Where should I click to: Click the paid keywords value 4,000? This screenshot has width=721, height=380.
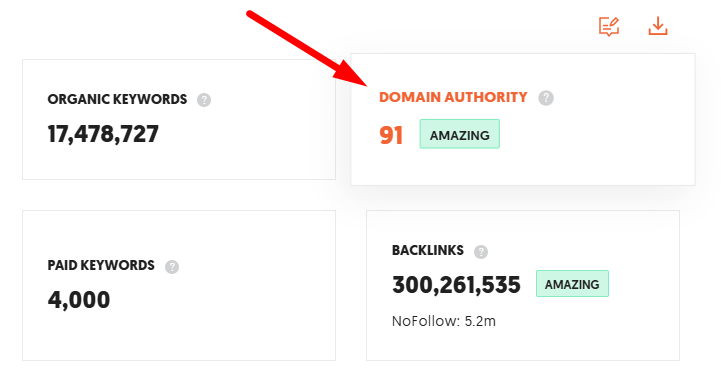point(79,299)
